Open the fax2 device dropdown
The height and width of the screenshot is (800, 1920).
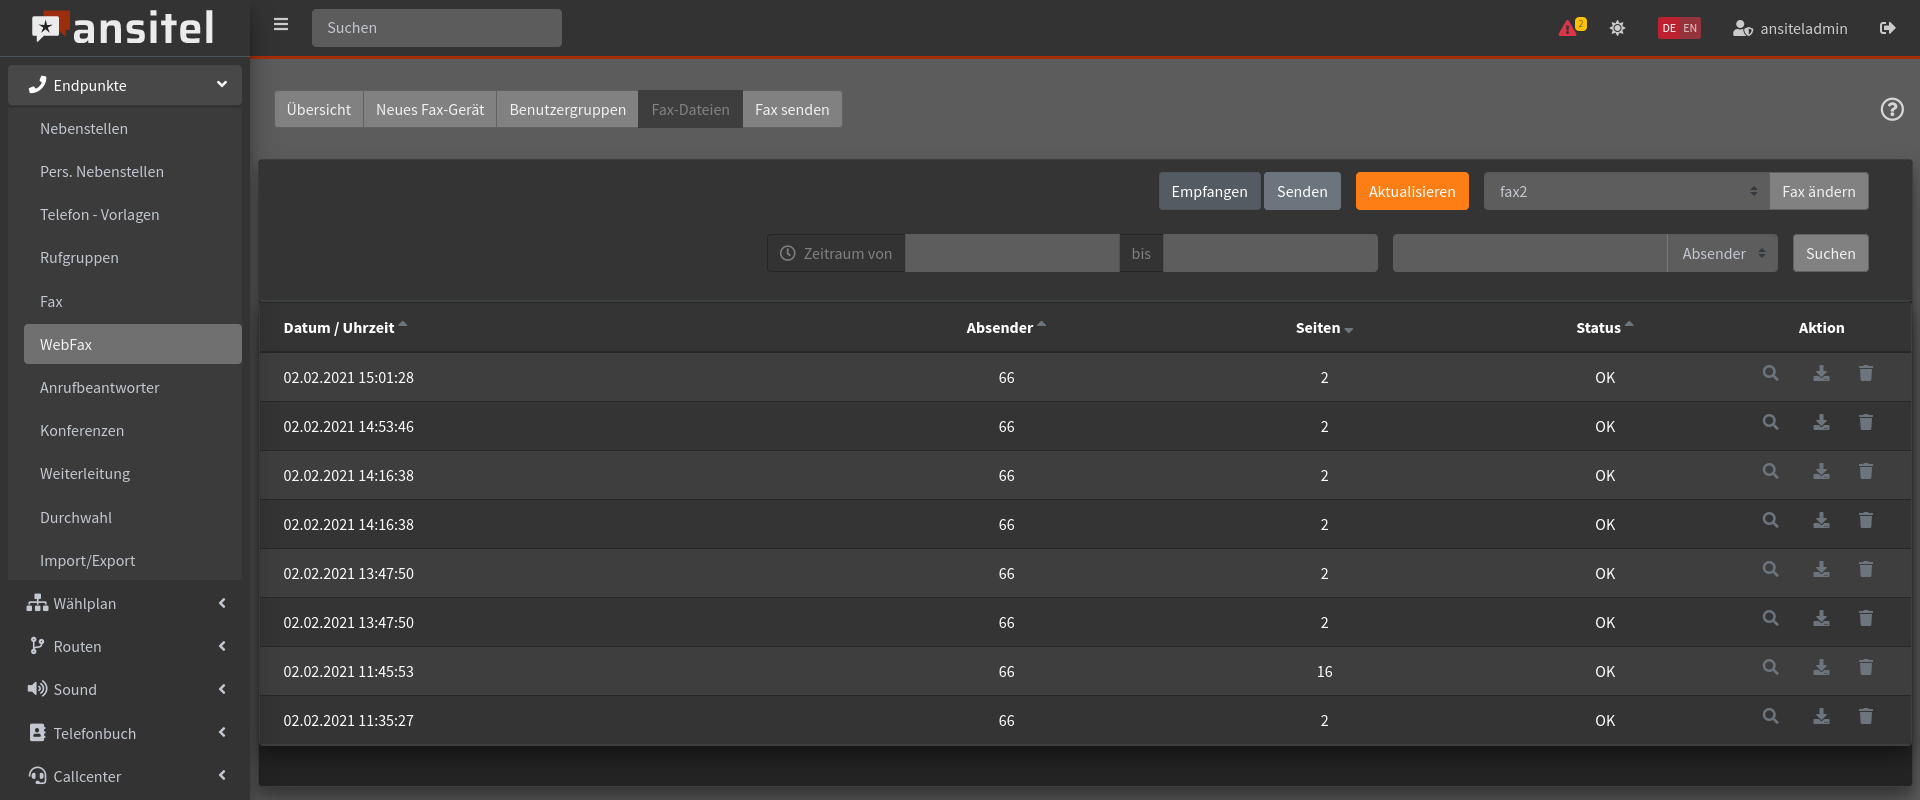(x=1626, y=192)
